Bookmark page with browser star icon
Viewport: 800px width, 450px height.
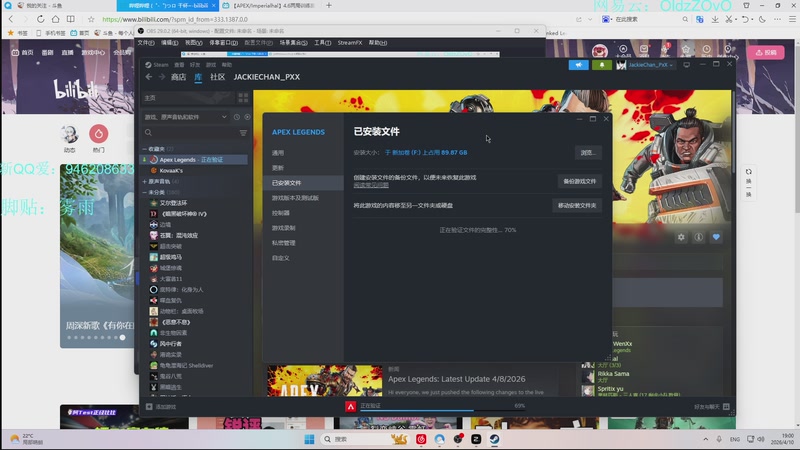click(91, 19)
